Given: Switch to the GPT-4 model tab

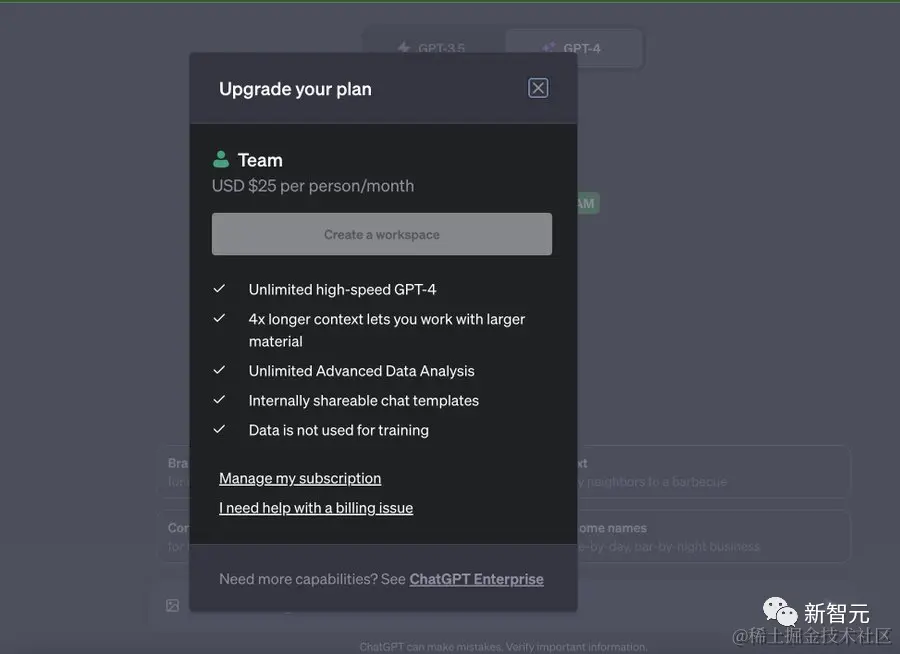Looking at the screenshot, I should 573,48.
